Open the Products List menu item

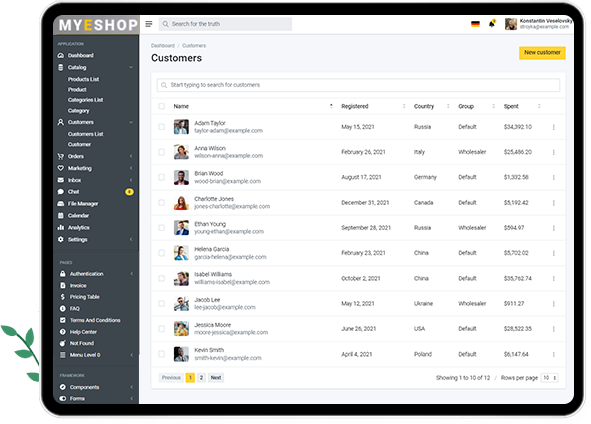point(83,80)
